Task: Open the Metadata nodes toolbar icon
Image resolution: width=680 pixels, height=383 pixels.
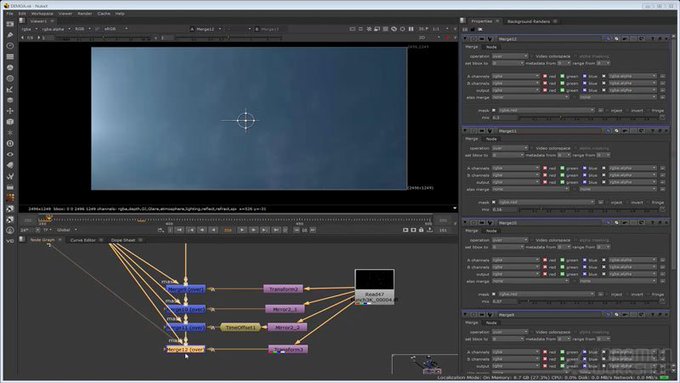Action: pyautogui.click(x=10, y=165)
